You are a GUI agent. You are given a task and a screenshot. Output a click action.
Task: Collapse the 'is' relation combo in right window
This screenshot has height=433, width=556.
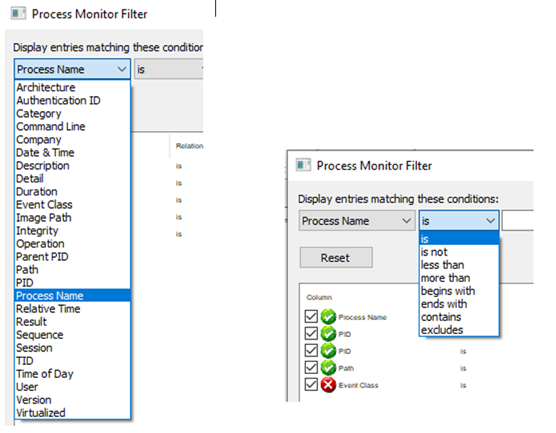click(x=459, y=221)
